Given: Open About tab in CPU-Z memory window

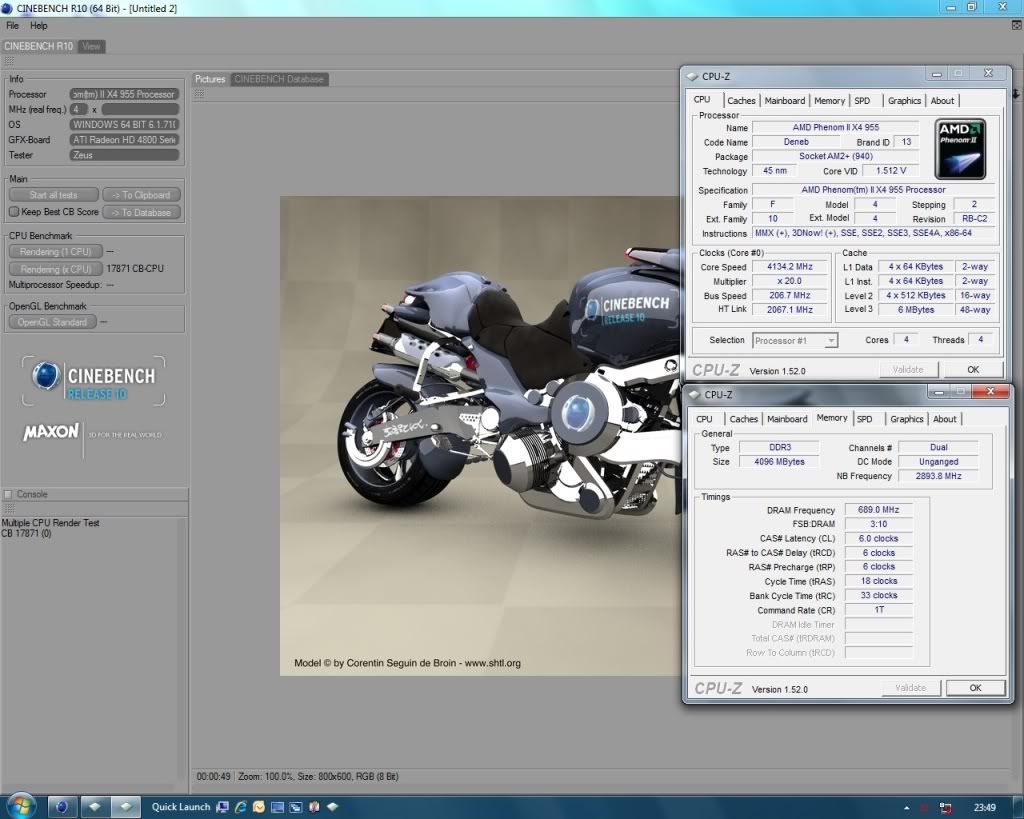Looking at the screenshot, I should click(945, 419).
